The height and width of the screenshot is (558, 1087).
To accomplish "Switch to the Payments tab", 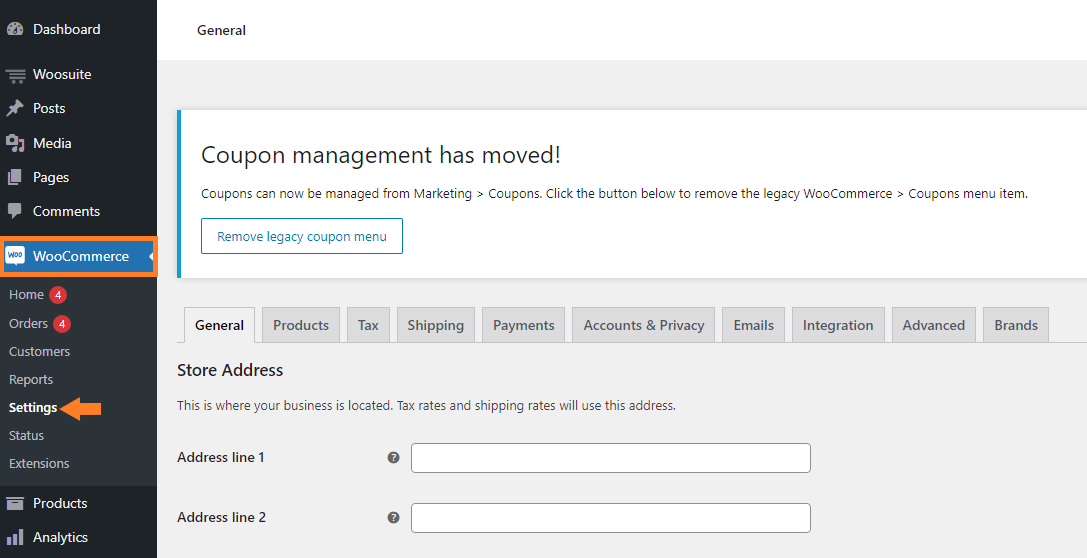I will click(523, 325).
